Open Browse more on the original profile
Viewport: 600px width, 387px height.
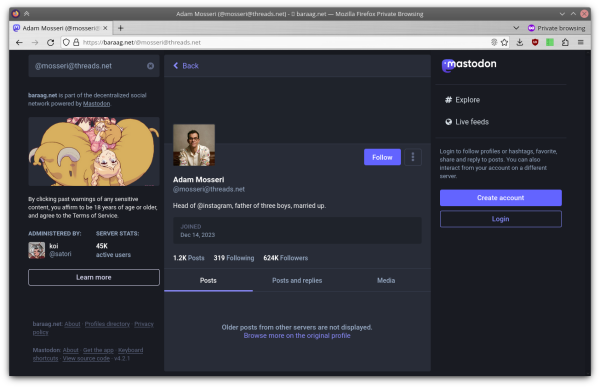297,336
